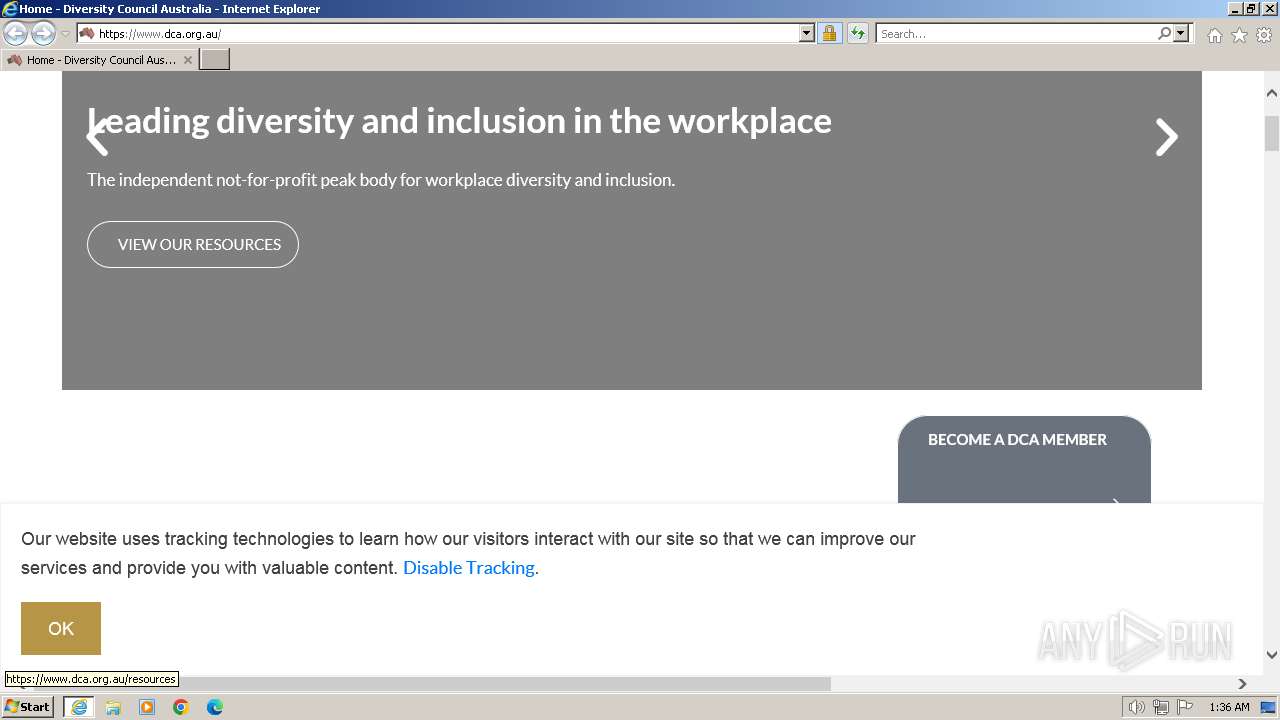Click the VIEW OUR RESOURCES button
The height and width of the screenshot is (720, 1280).
click(193, 244)
